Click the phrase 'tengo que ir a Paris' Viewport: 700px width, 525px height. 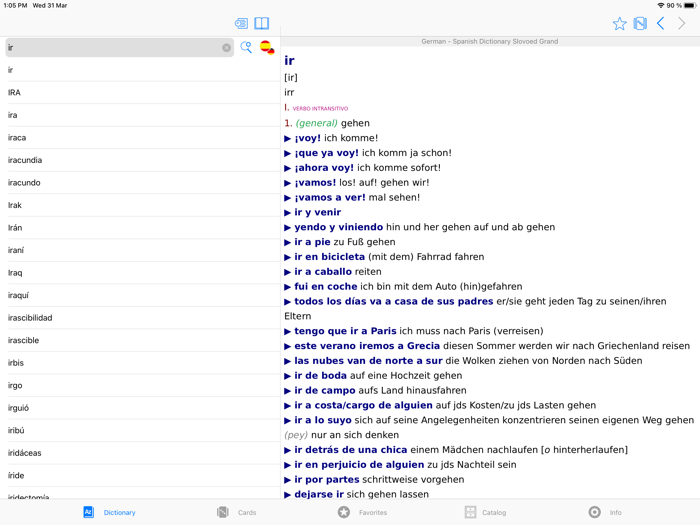click(x=345, y=331)
